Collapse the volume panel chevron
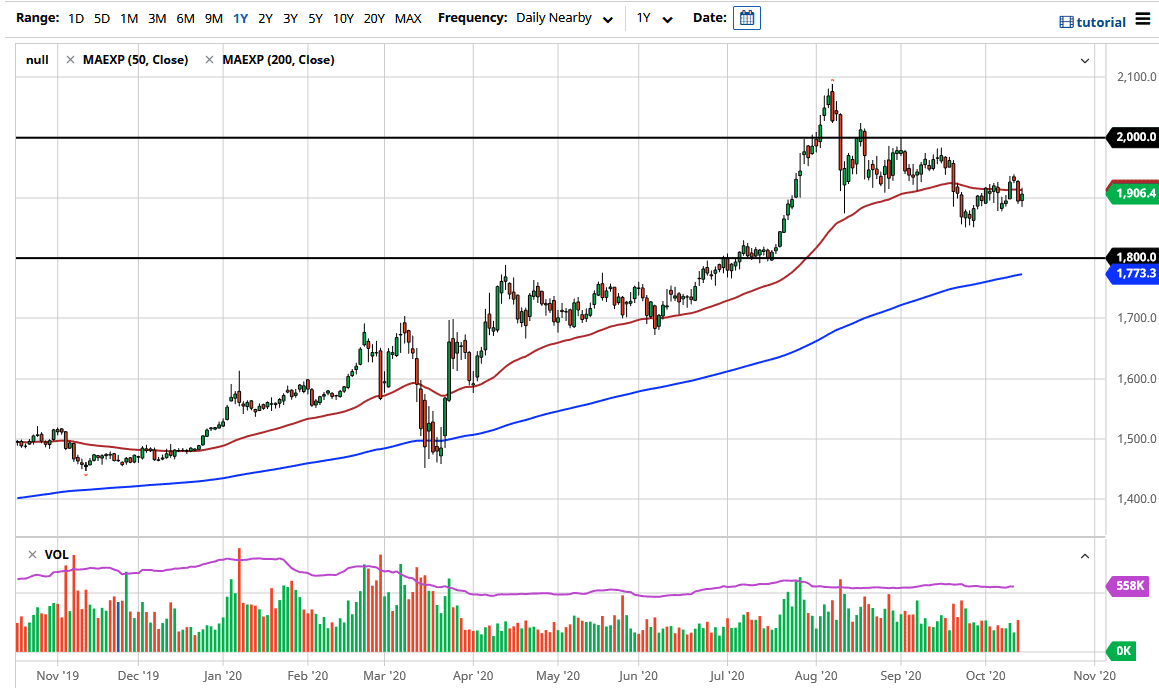This screenshot has height=697, width=1159. [1085, 556]
